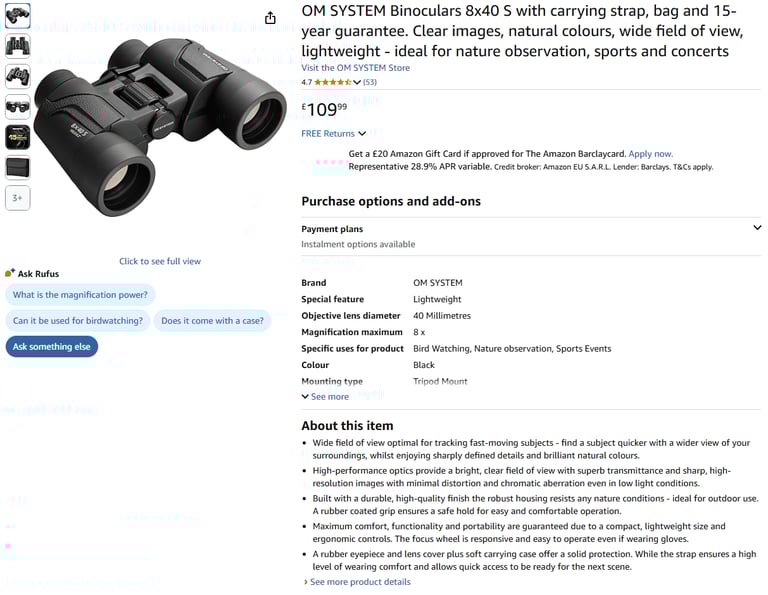The height and width of the screenshot is (595, 768).
Task: Ask Rufus what is the magnification power
Action: tap(80, 295)
